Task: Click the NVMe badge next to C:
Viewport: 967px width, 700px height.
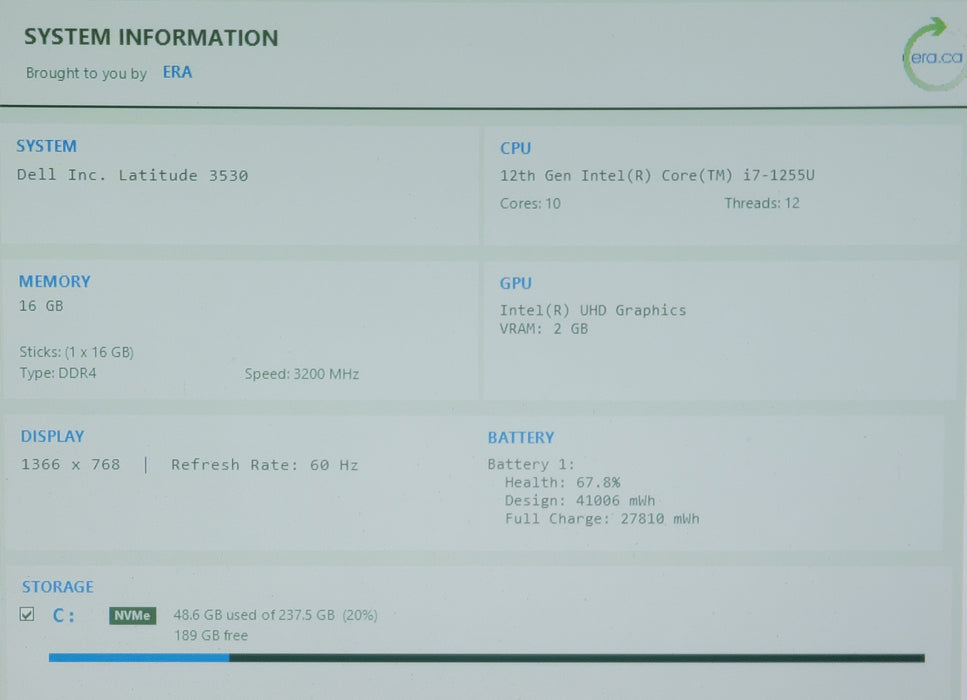Action: tap(132, 616)
